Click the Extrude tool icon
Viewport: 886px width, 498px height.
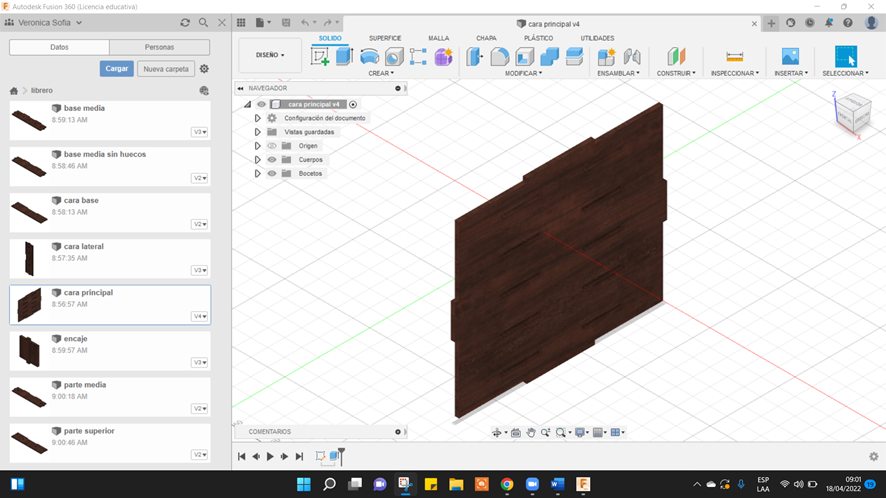tap(344, 57)
